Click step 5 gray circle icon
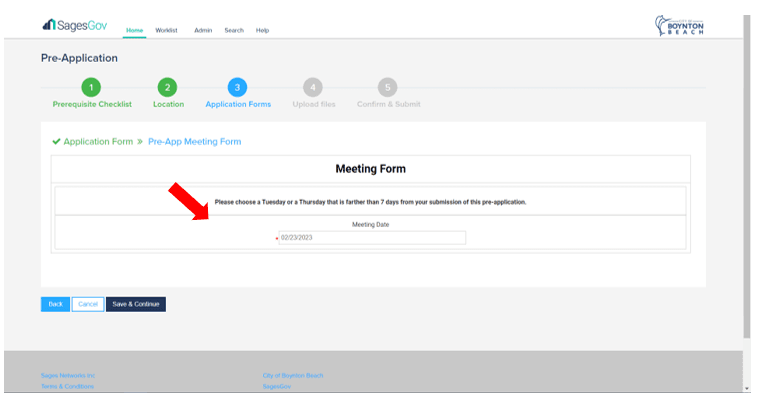This screenshot has width=760, height=403. click(x=388, y=88)
